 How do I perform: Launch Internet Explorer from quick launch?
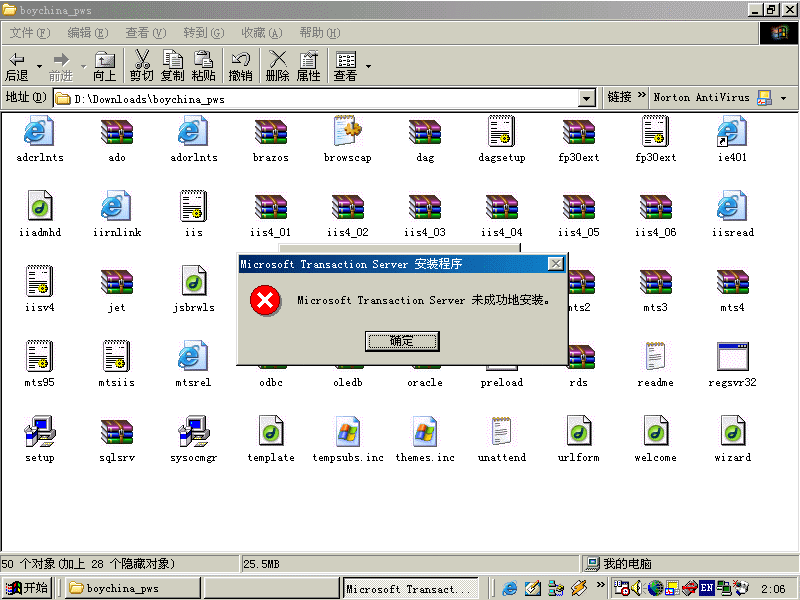coord(509,588)
